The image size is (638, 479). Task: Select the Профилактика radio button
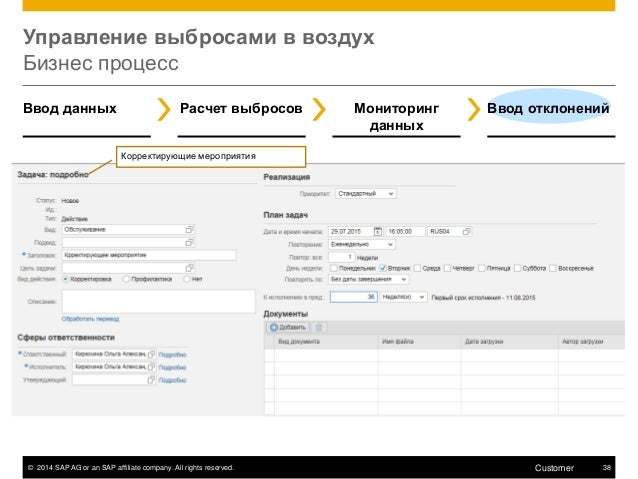click(x=127, y=280)
